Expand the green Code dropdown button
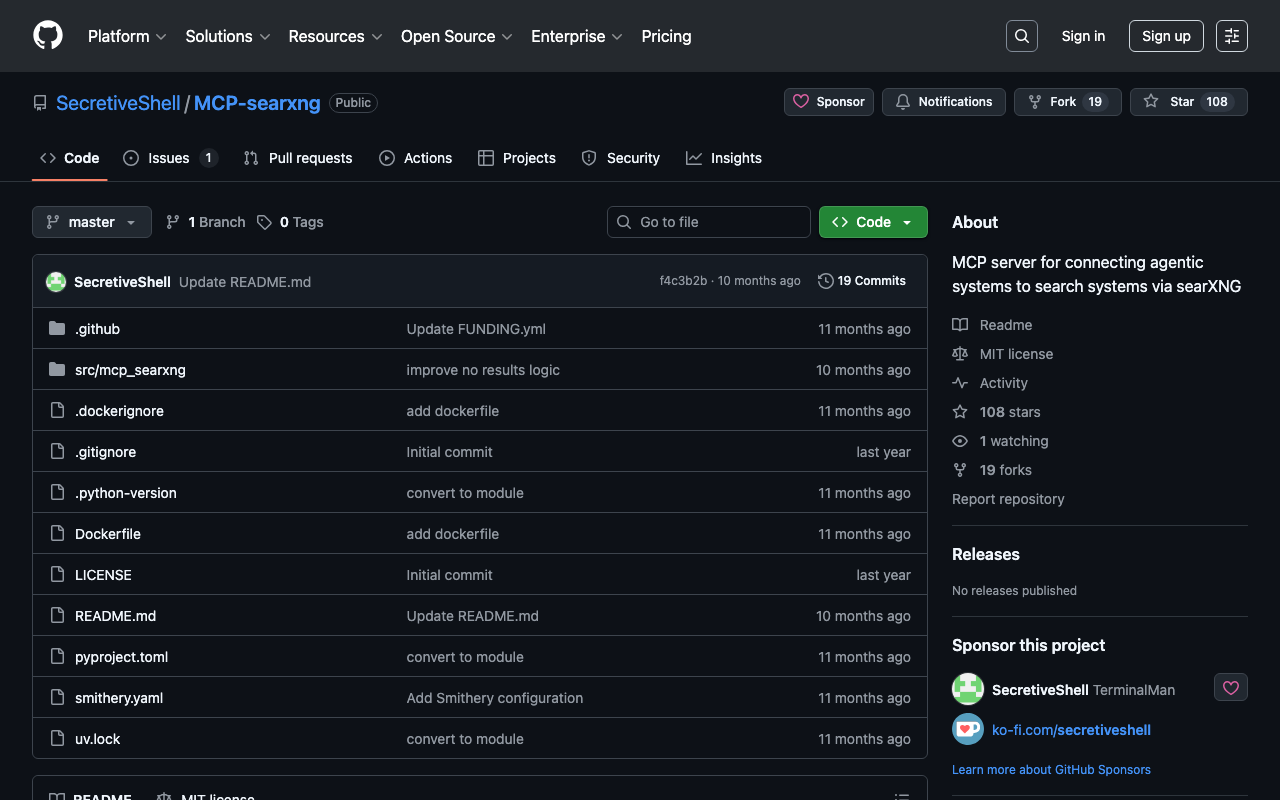1280x800 pixels. coord(872,222)
